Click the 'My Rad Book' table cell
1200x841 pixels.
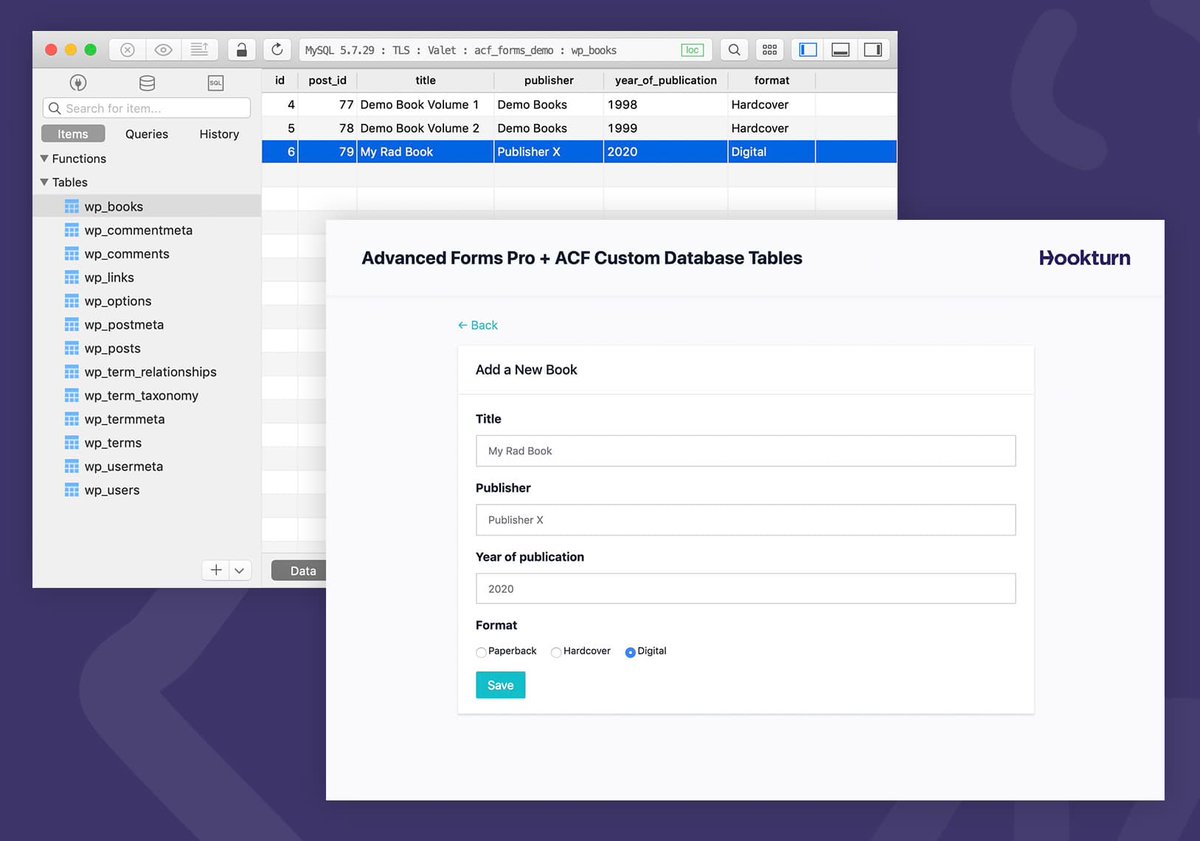click(x=425, y=152)
